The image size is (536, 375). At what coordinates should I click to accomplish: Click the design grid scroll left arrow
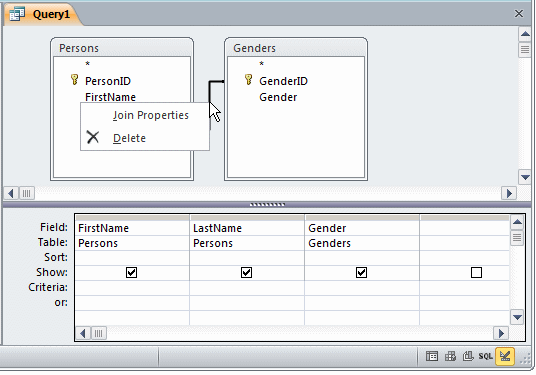[x=83, y=333]
